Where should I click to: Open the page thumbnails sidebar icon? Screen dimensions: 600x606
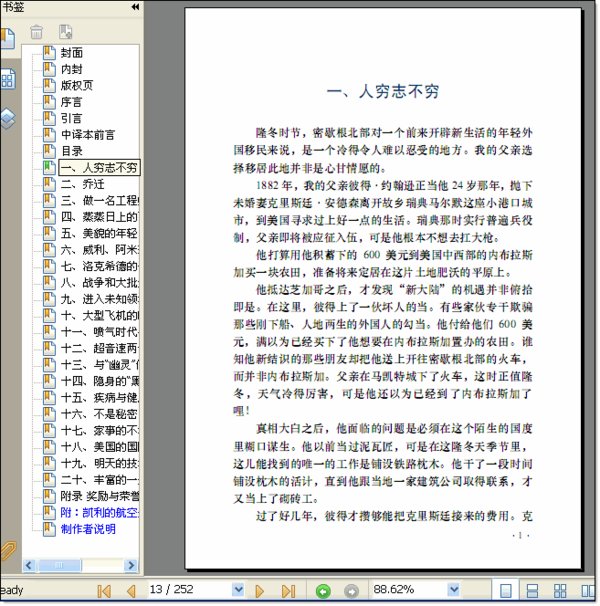point(8,79)
